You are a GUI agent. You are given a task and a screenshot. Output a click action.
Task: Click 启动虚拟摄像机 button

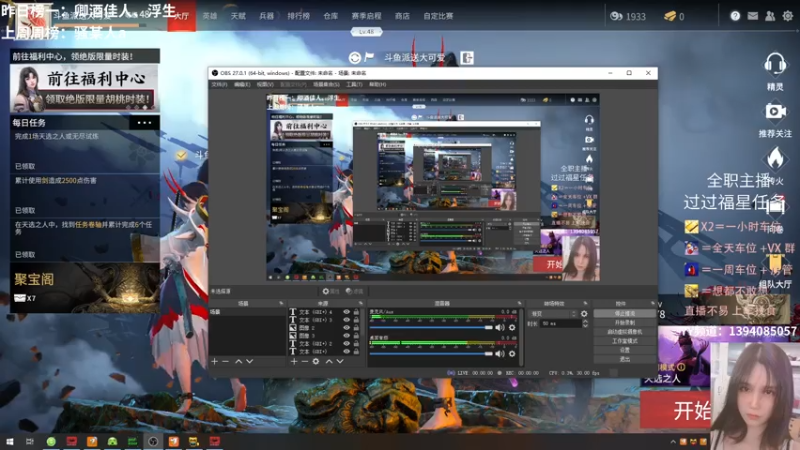pyautogui.click(x=625, y=332)
